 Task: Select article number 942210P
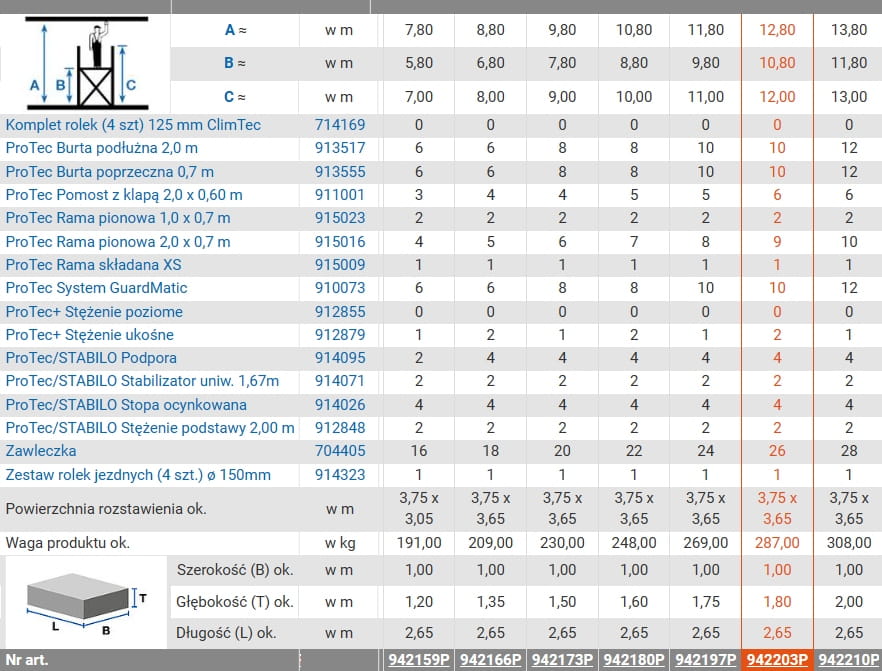point(849,660)
